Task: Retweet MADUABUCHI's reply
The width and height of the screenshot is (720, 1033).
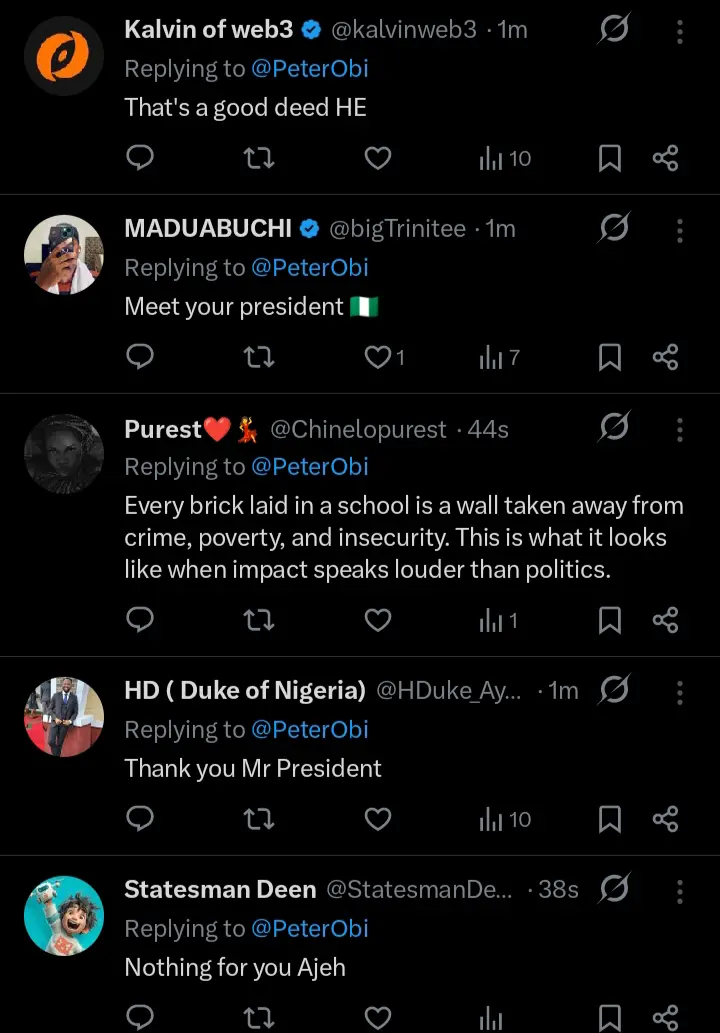Action: click(259, 357)
